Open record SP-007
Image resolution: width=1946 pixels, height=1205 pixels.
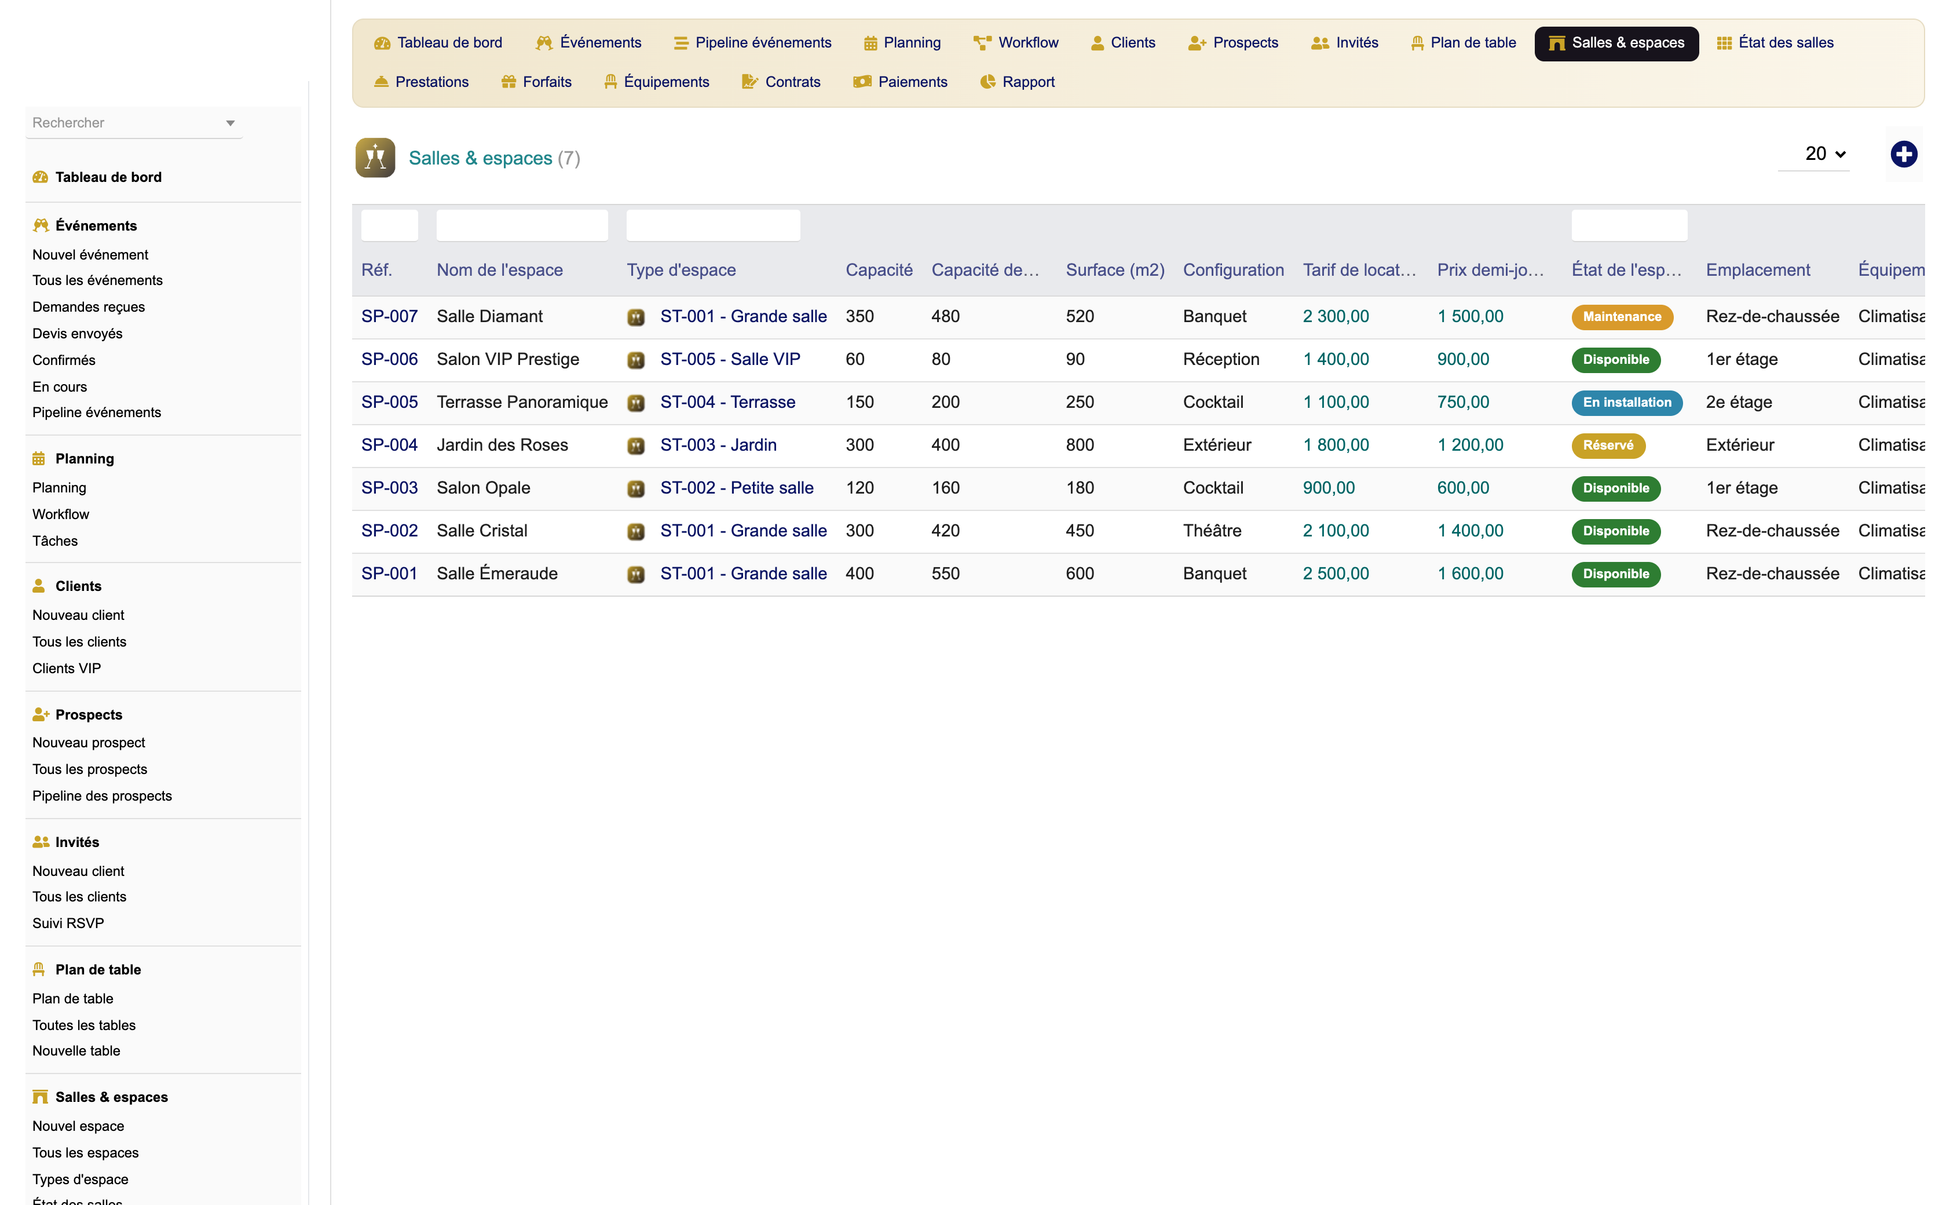(x=389, y=317)
